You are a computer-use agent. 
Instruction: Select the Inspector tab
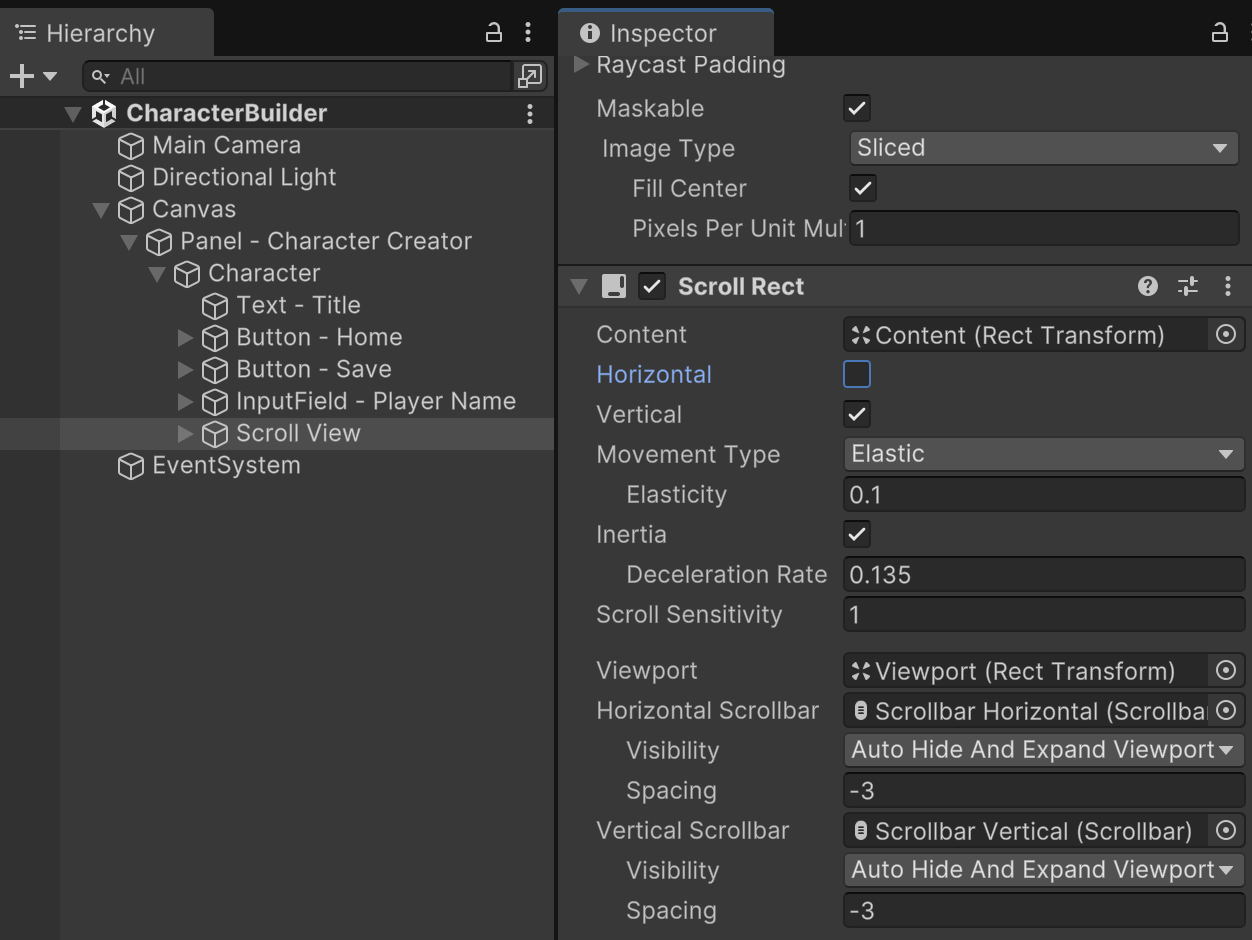tap(662, 33)
